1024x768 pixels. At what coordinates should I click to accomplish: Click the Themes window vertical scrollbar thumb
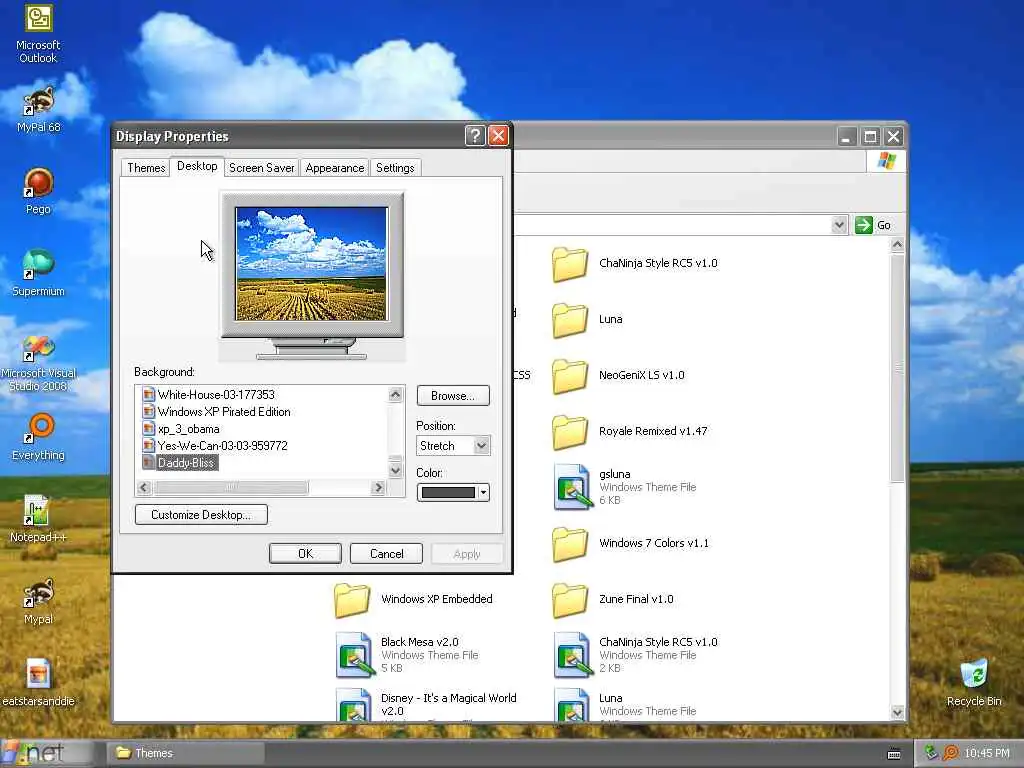(x=898, y=368)
